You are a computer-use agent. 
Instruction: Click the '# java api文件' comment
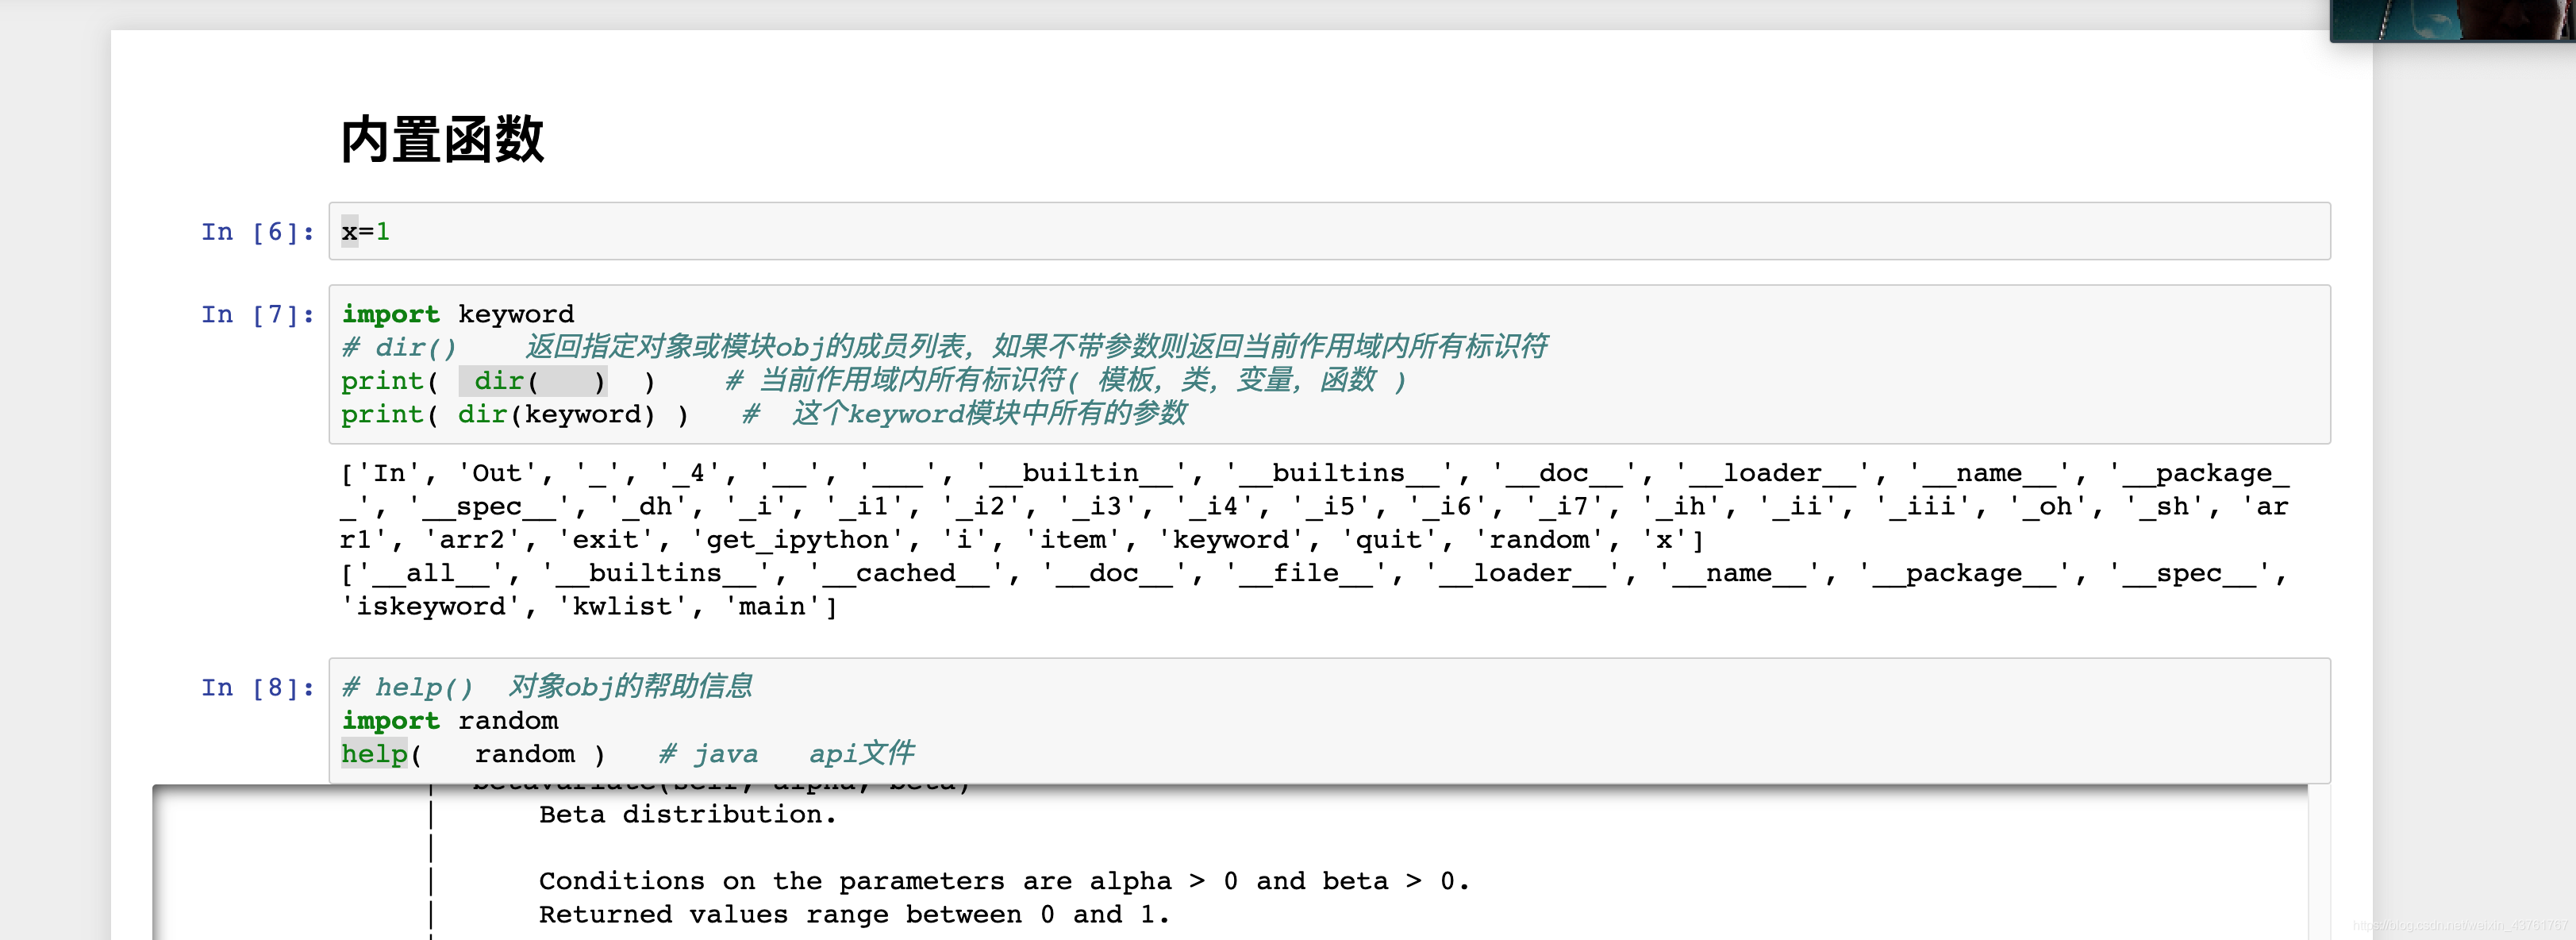(x=787, y=754)
